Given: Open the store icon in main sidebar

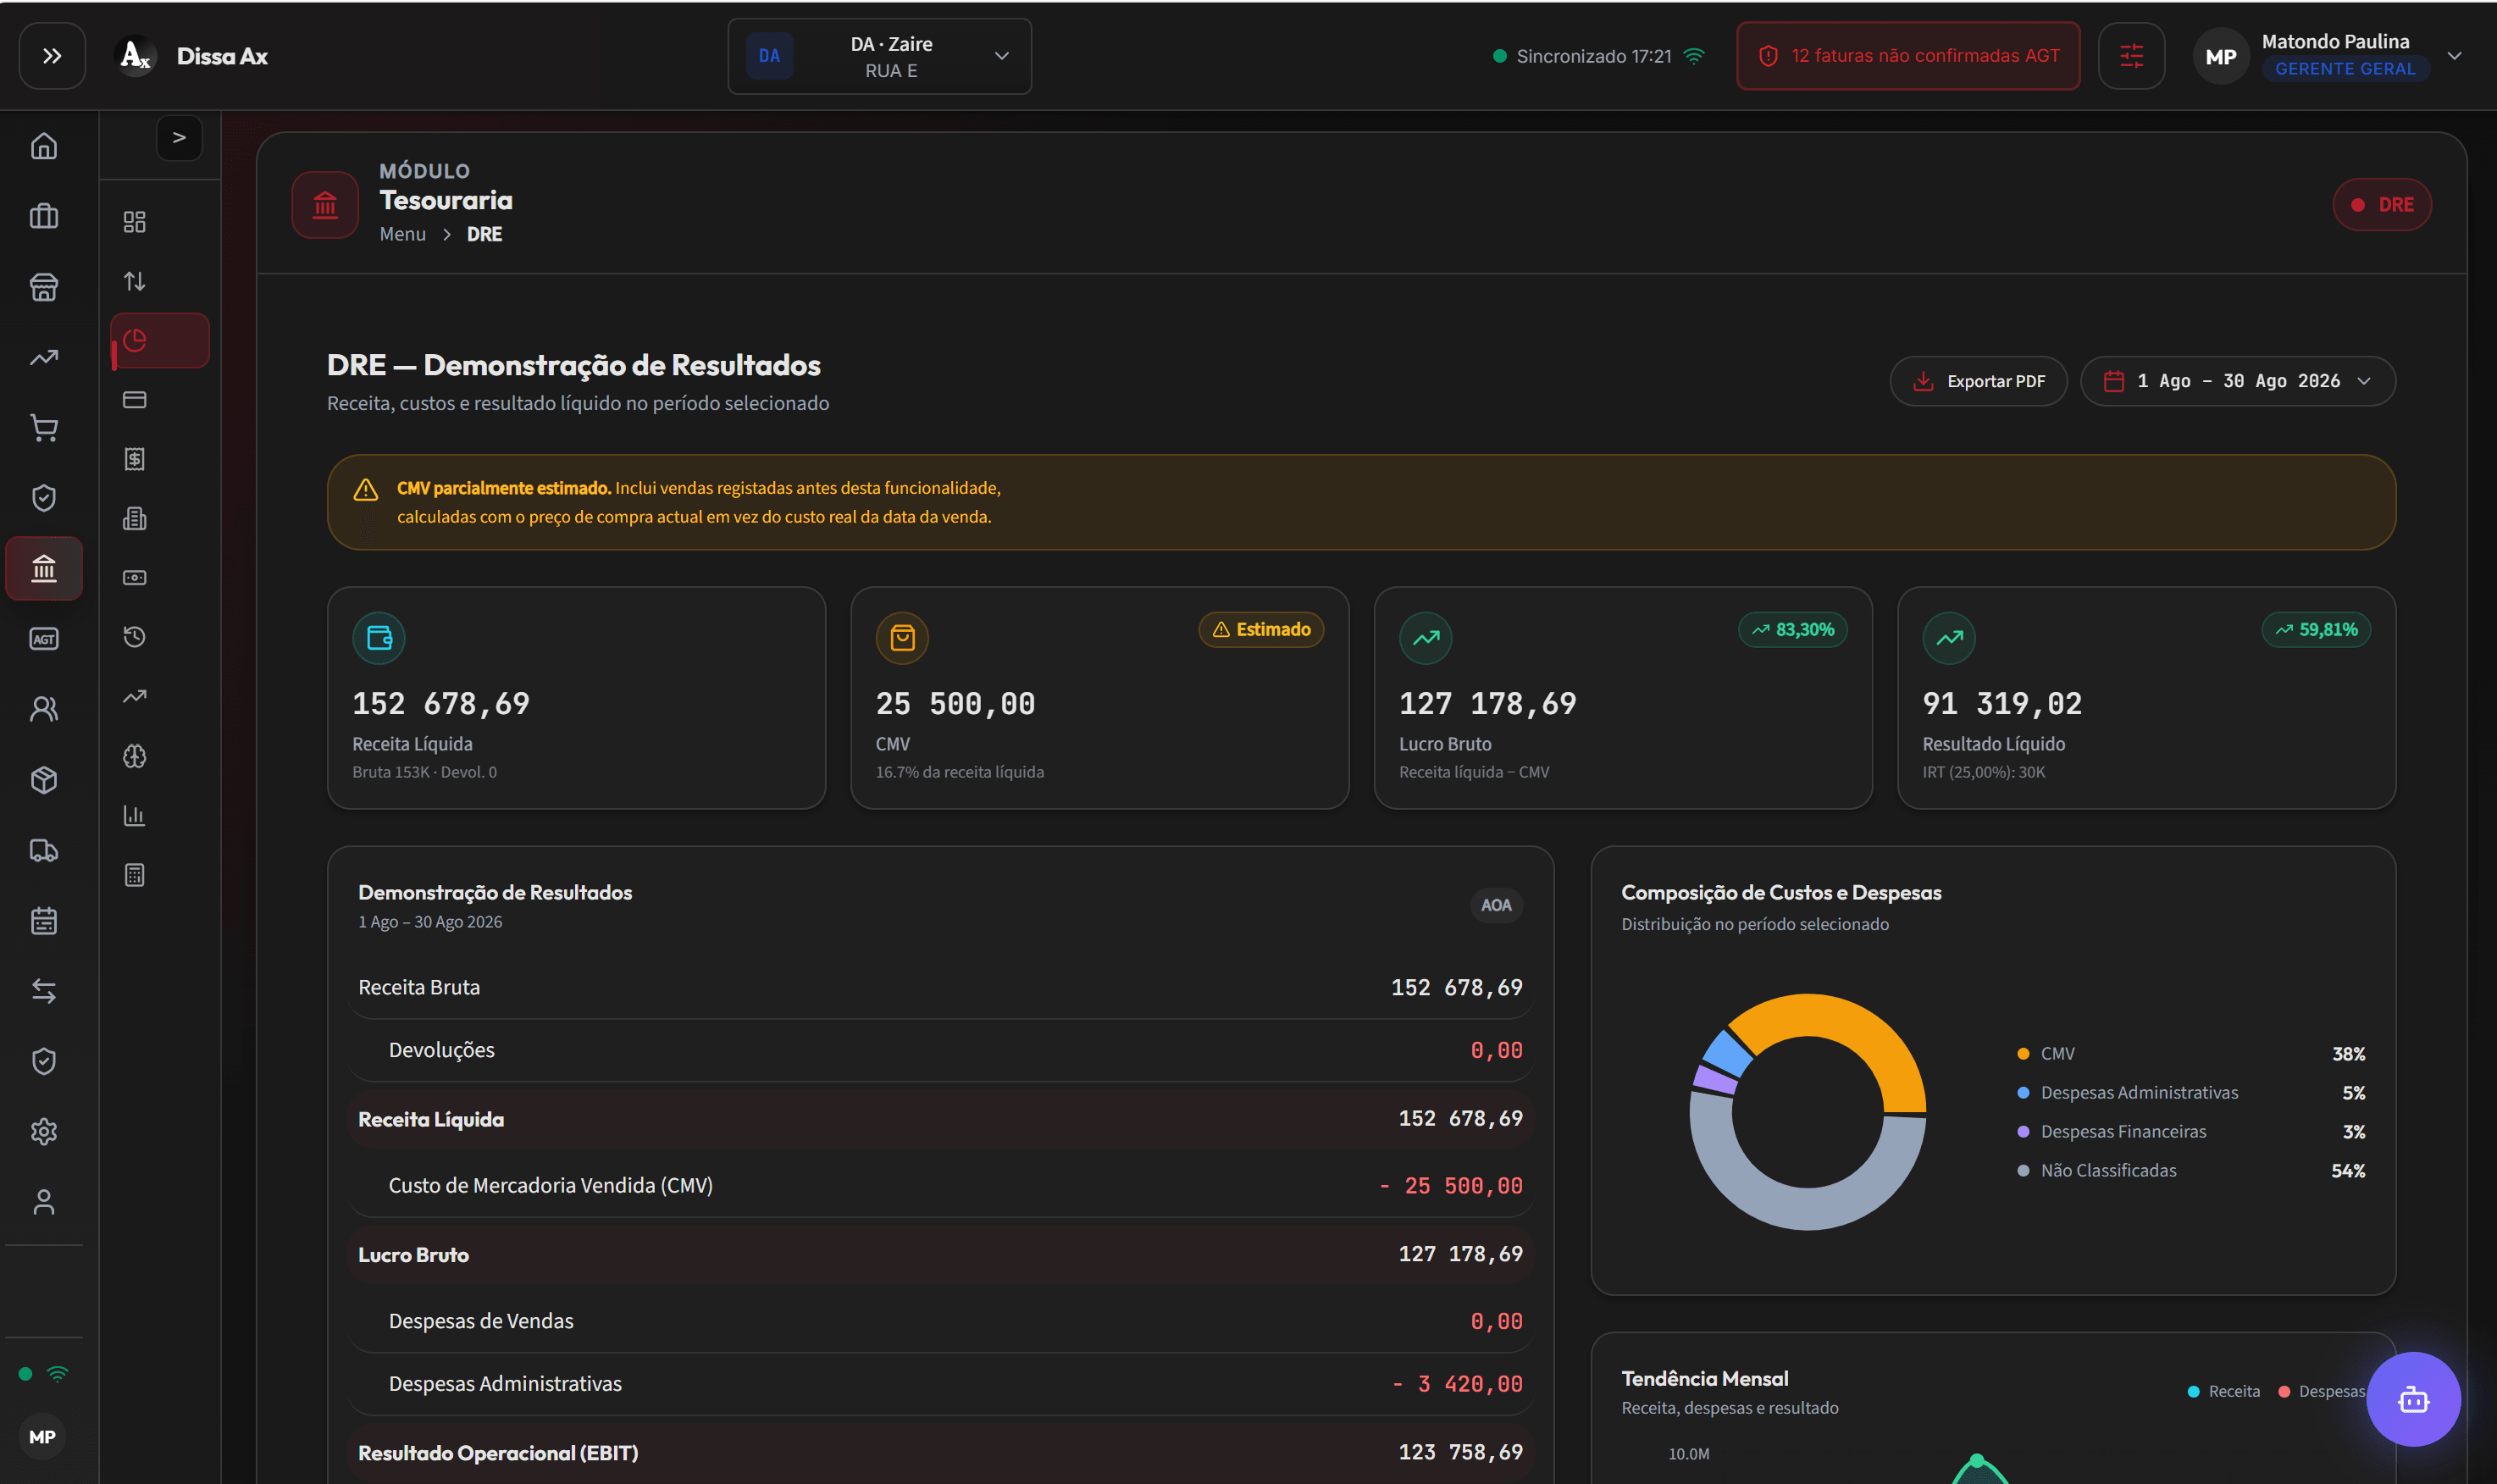Looking at the screenshot, I should 44,287.
